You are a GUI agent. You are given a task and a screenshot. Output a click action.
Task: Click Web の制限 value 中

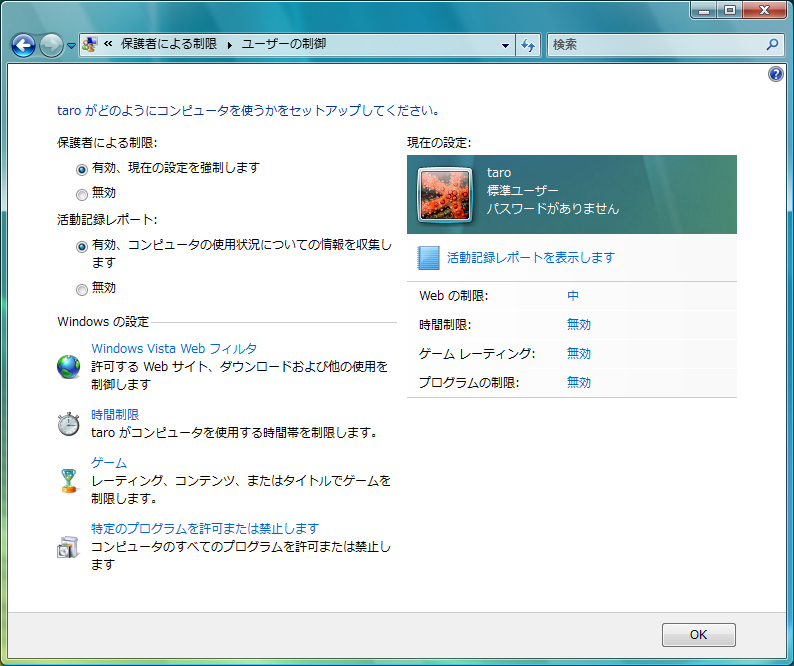573,296
